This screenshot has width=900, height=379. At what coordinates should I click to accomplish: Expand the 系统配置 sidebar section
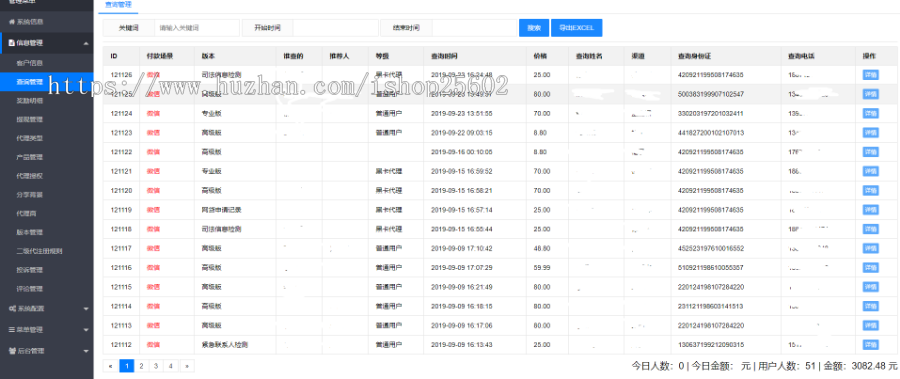click(46, 308)
